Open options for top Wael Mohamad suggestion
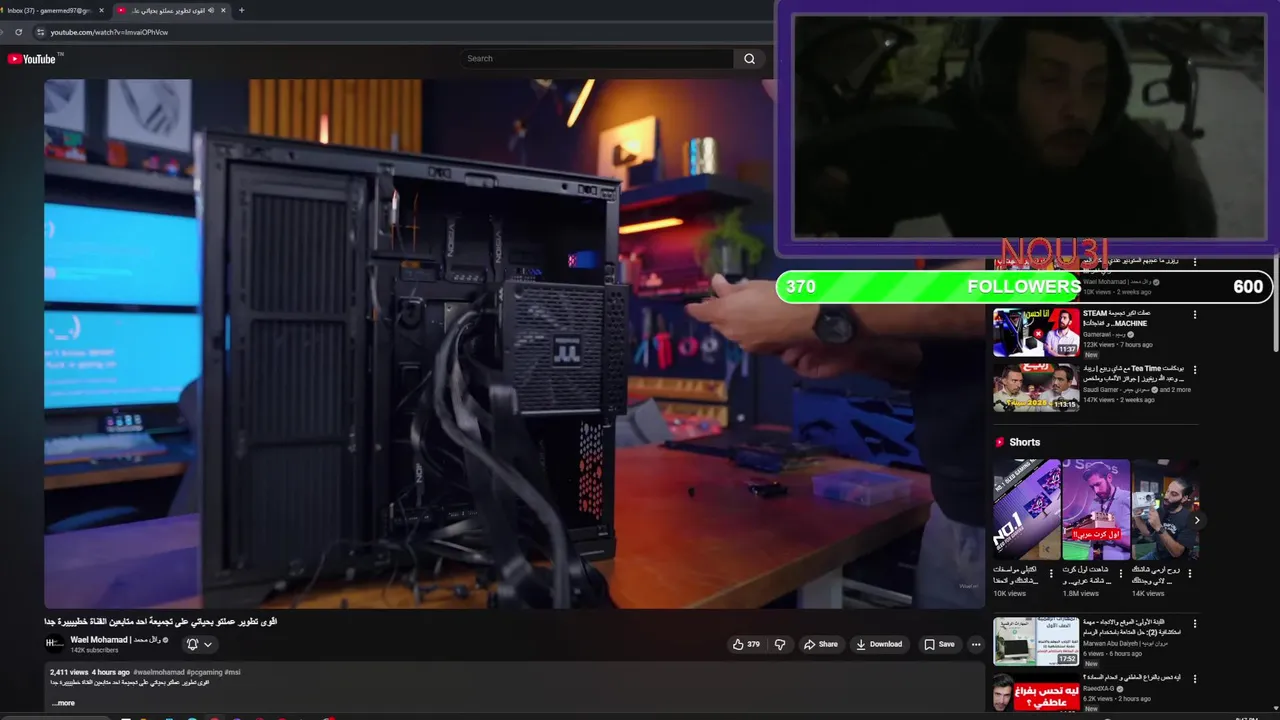This screenshot has width=1280, height=720. pos(1194,261)
